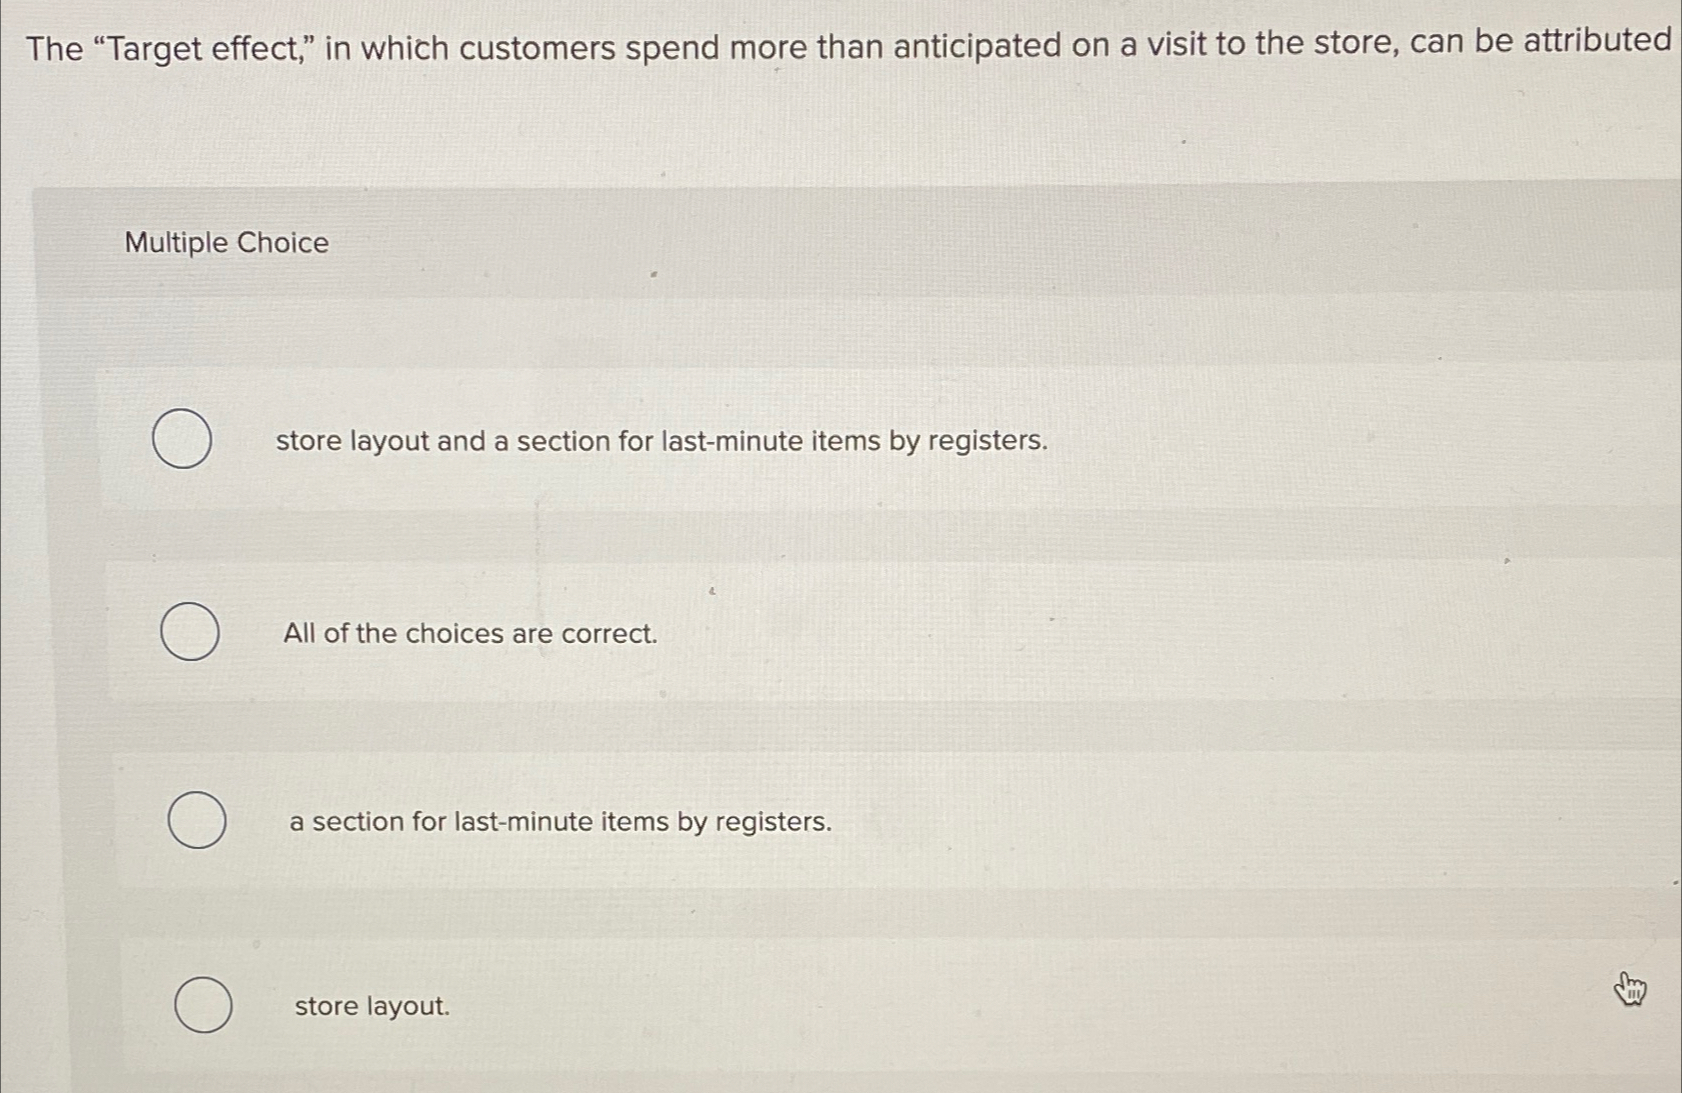Click the question text about the Target effect

point(840,47)
